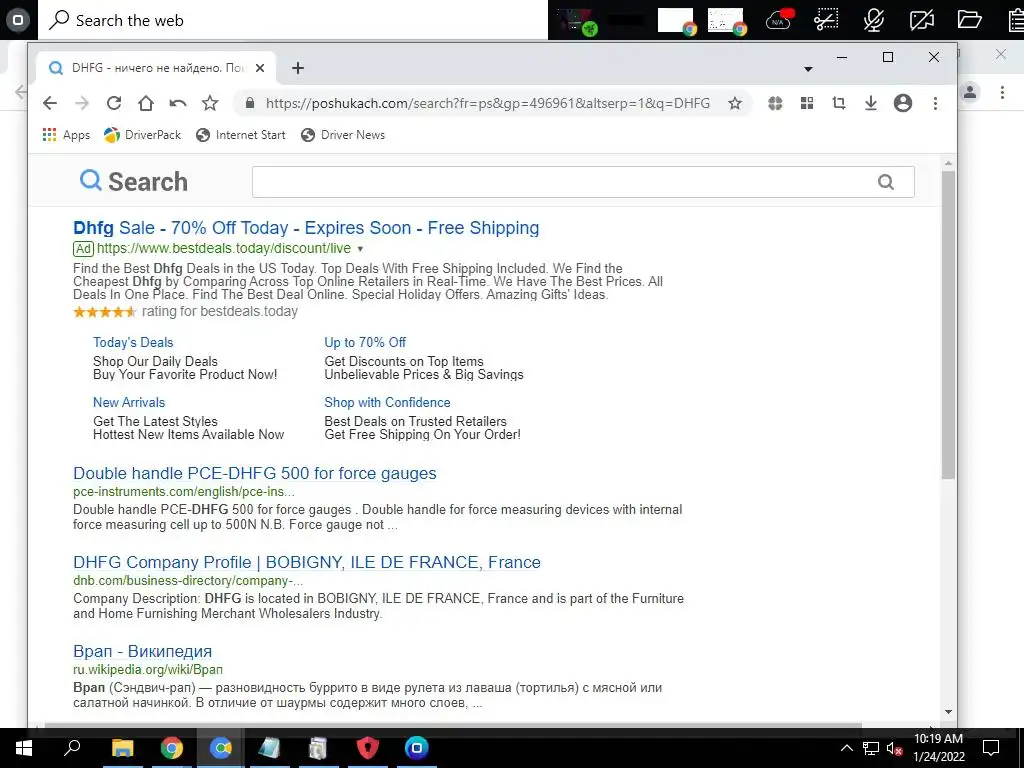Click the crop screenshot toolbar icon
The width and height of the screenshot is (1024, 768).
[x=839, y=103]
